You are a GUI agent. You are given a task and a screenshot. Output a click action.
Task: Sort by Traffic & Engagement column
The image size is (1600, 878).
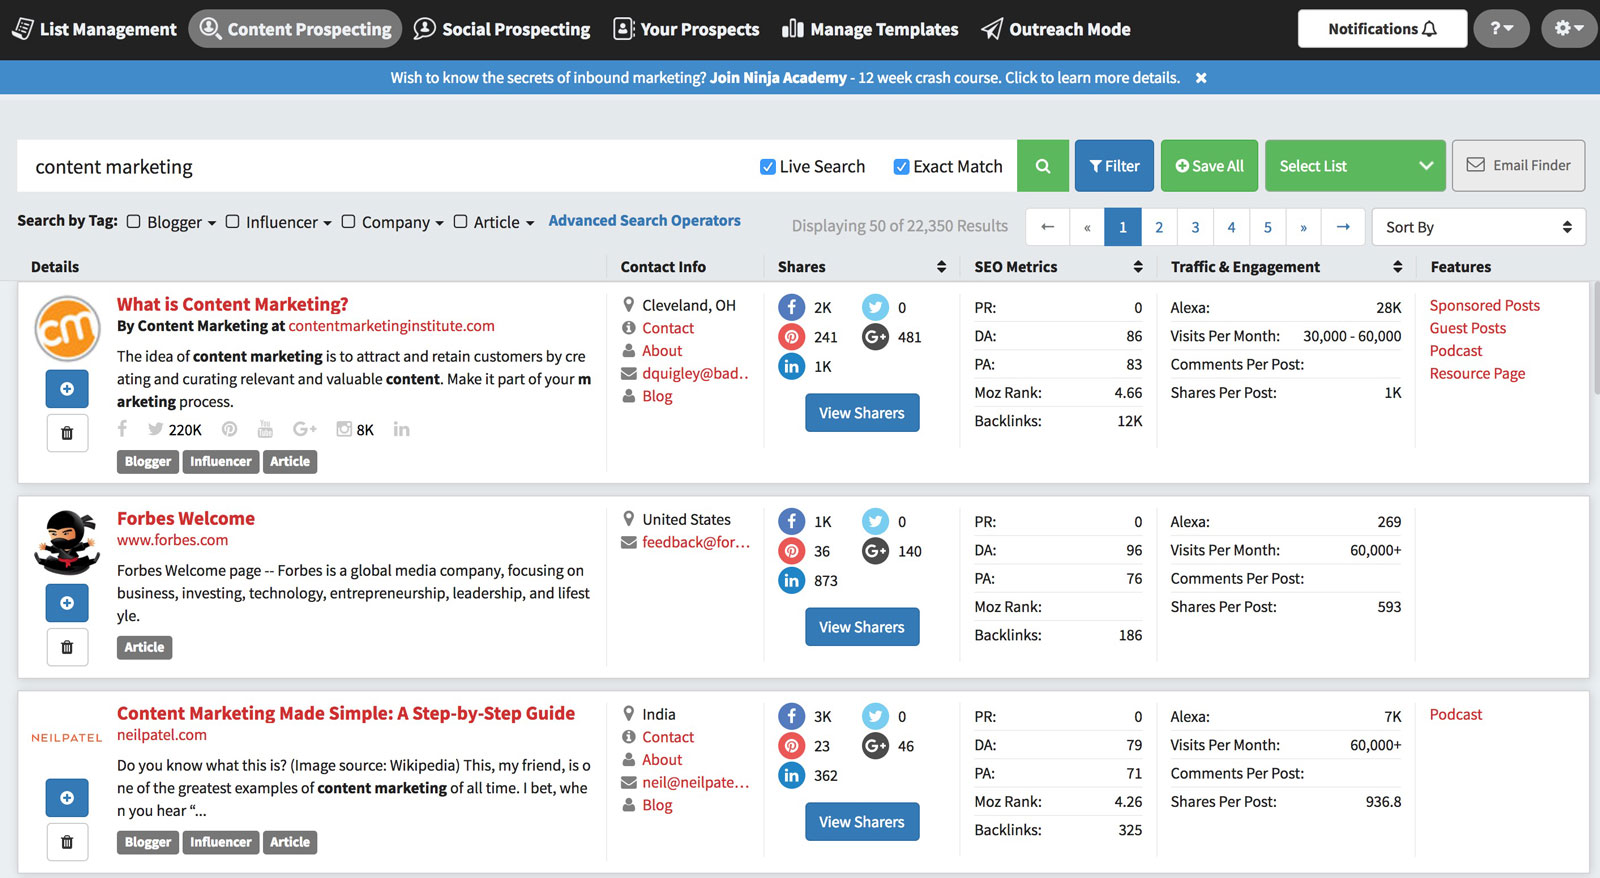(1397, 267)
